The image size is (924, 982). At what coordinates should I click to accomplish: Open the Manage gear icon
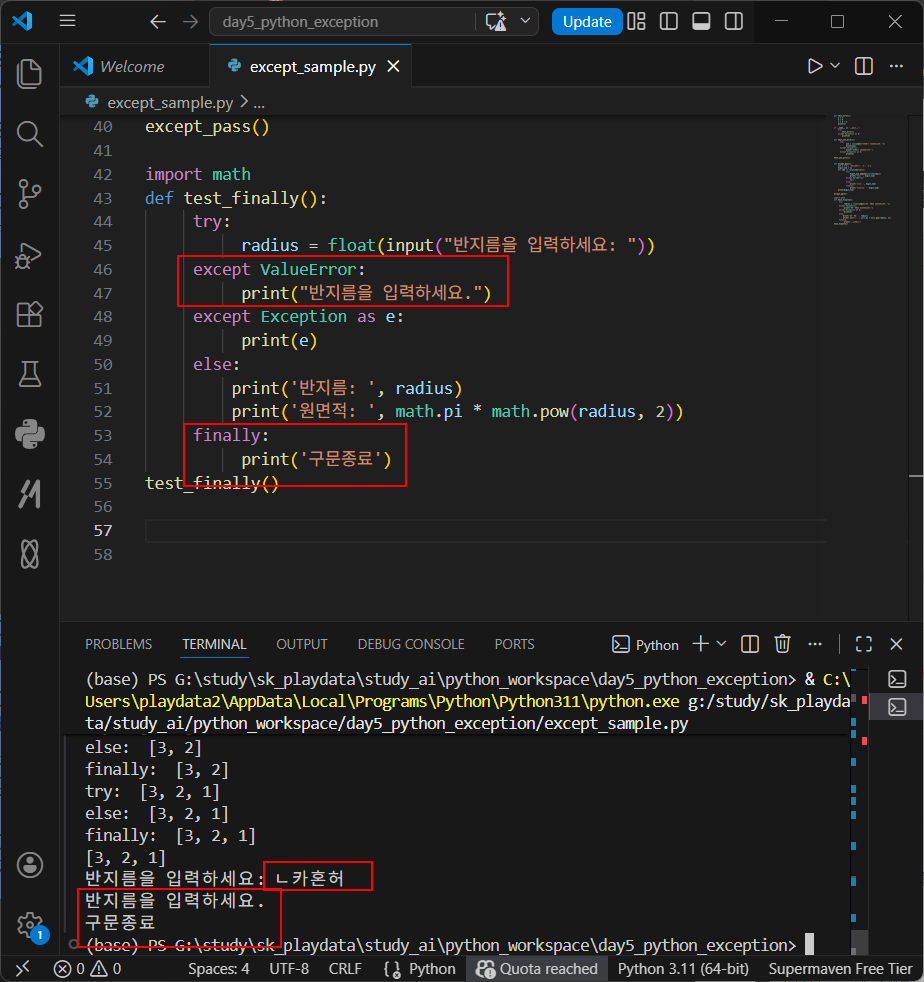pyautogui.click(x=29, y=925)
